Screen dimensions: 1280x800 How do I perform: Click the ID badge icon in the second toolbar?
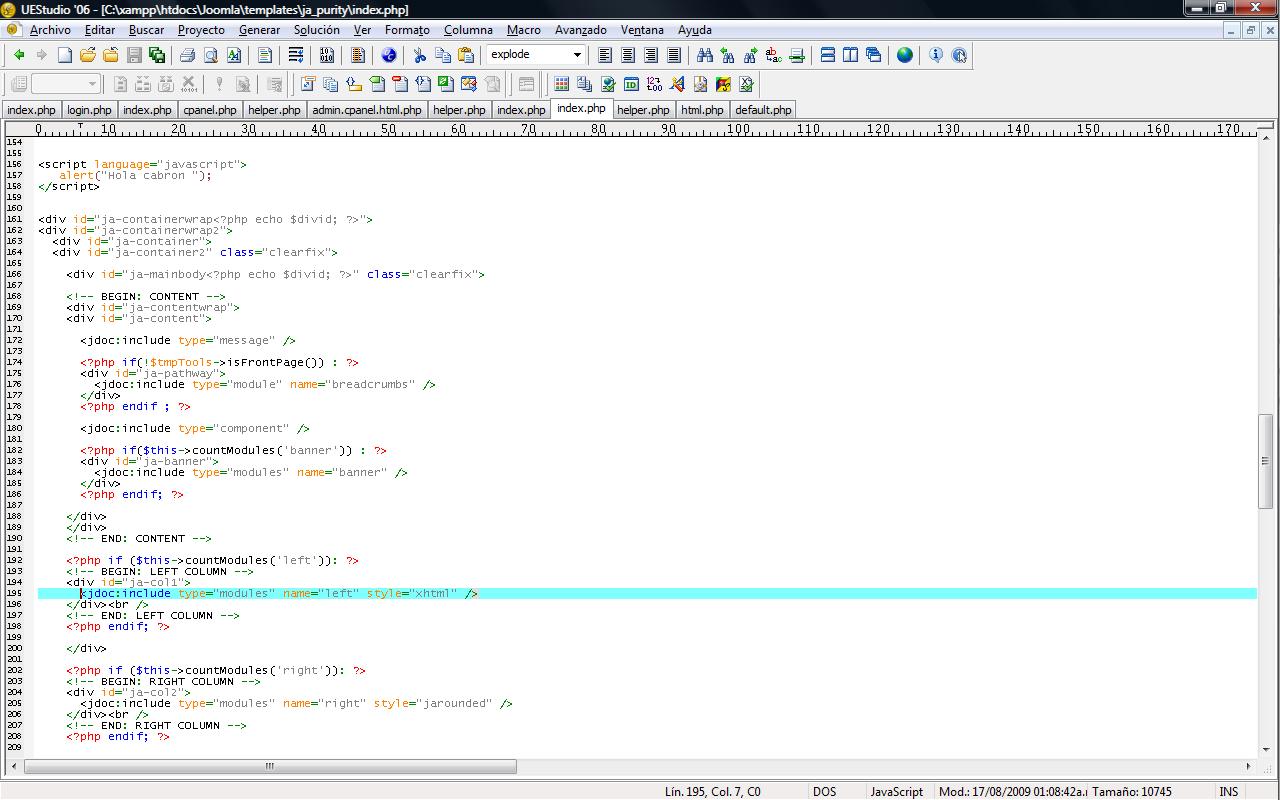point(631,84)
